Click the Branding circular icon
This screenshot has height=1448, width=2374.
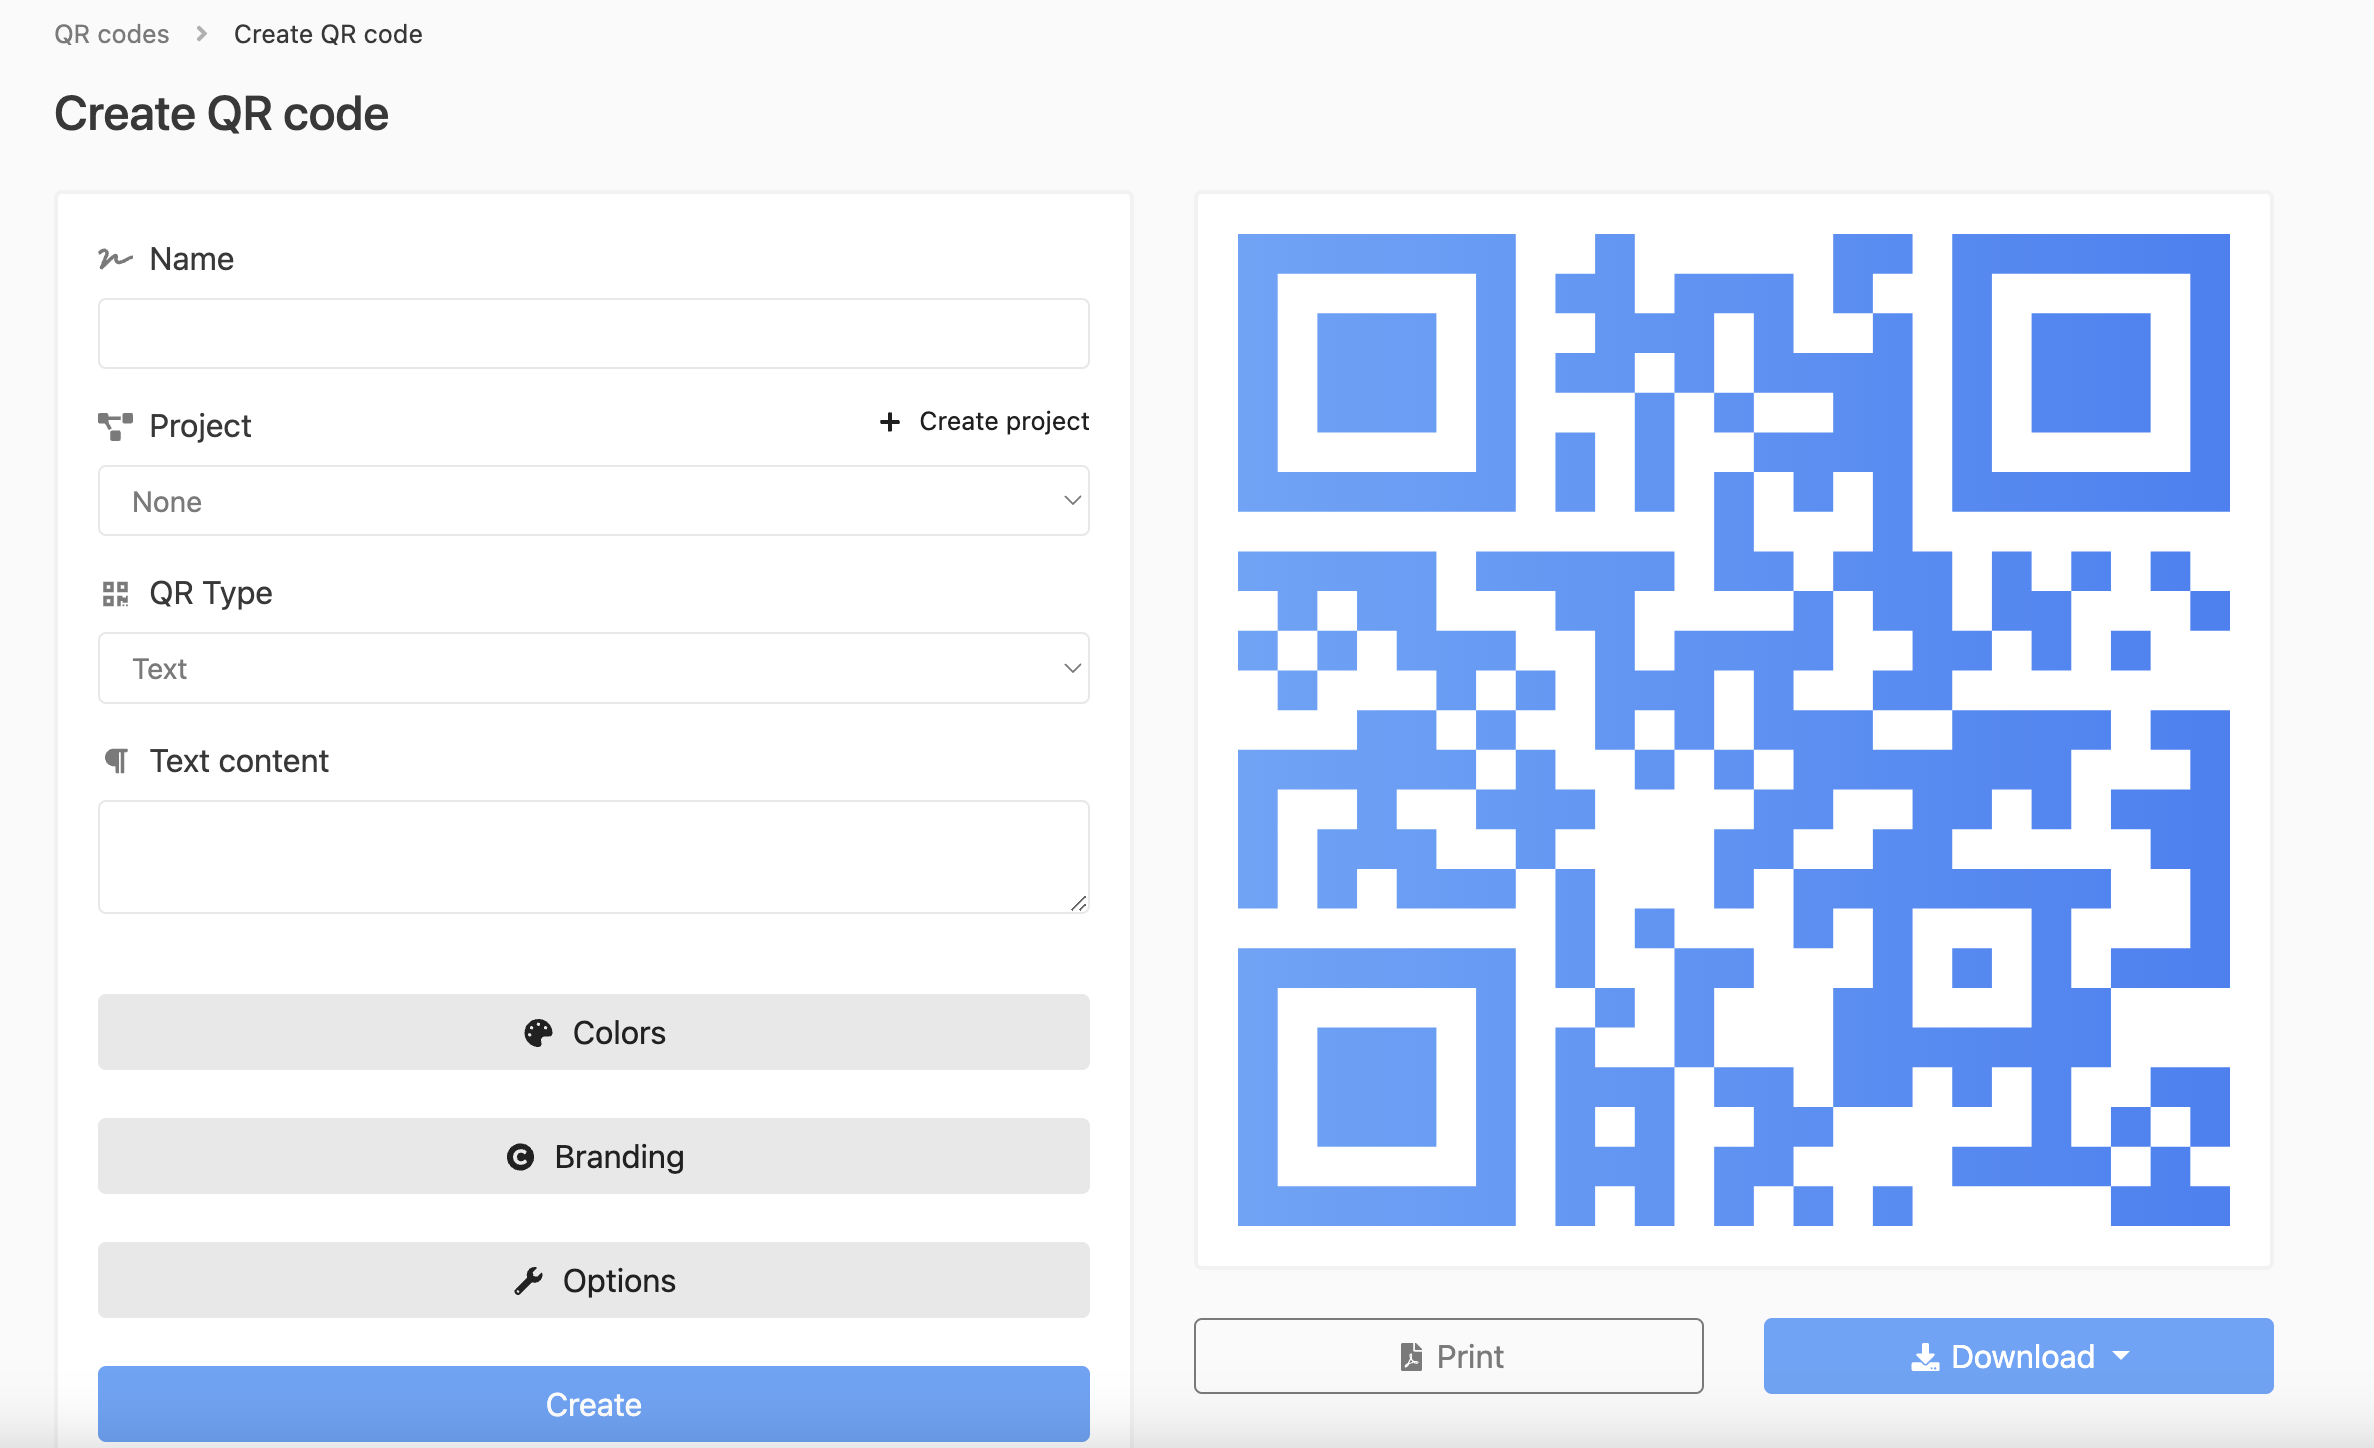click(x=519, y=1156)
